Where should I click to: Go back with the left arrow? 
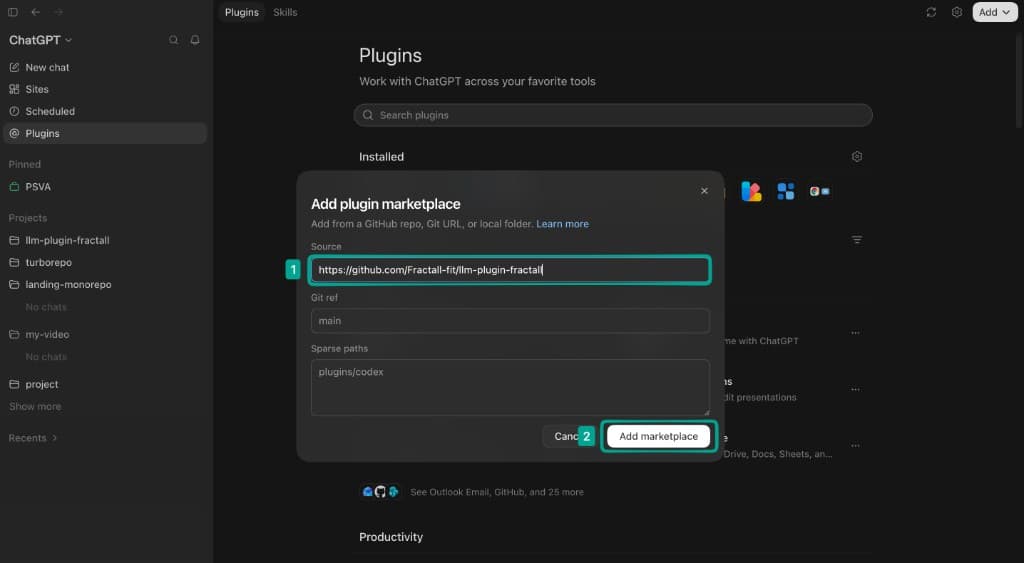35,12
